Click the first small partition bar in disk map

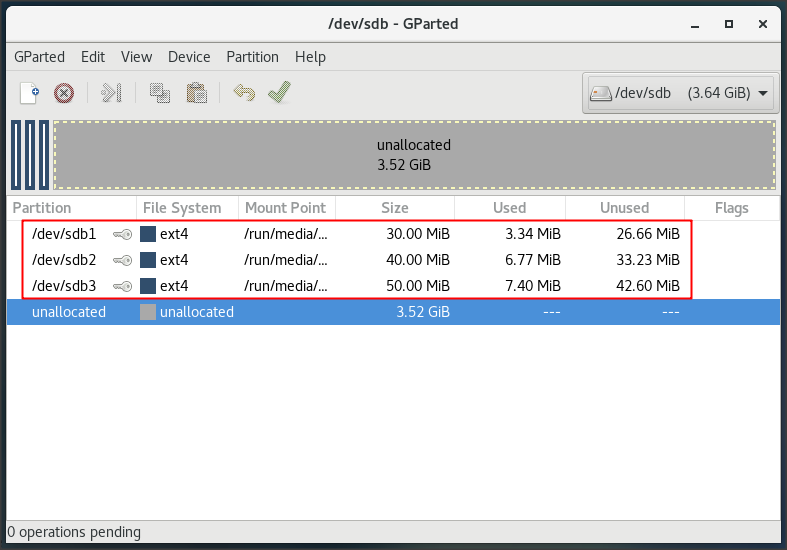pyautogui.click(x=16, y=155)
